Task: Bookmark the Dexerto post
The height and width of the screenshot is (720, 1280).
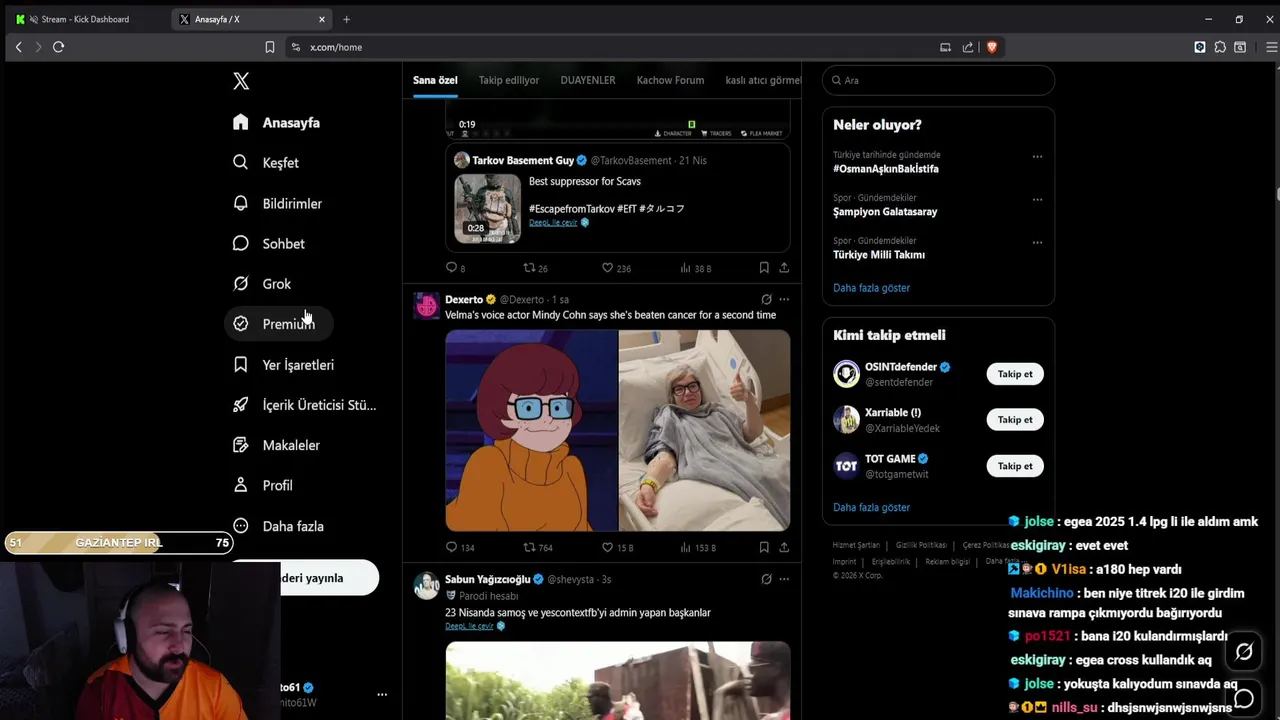Action: 764,547
